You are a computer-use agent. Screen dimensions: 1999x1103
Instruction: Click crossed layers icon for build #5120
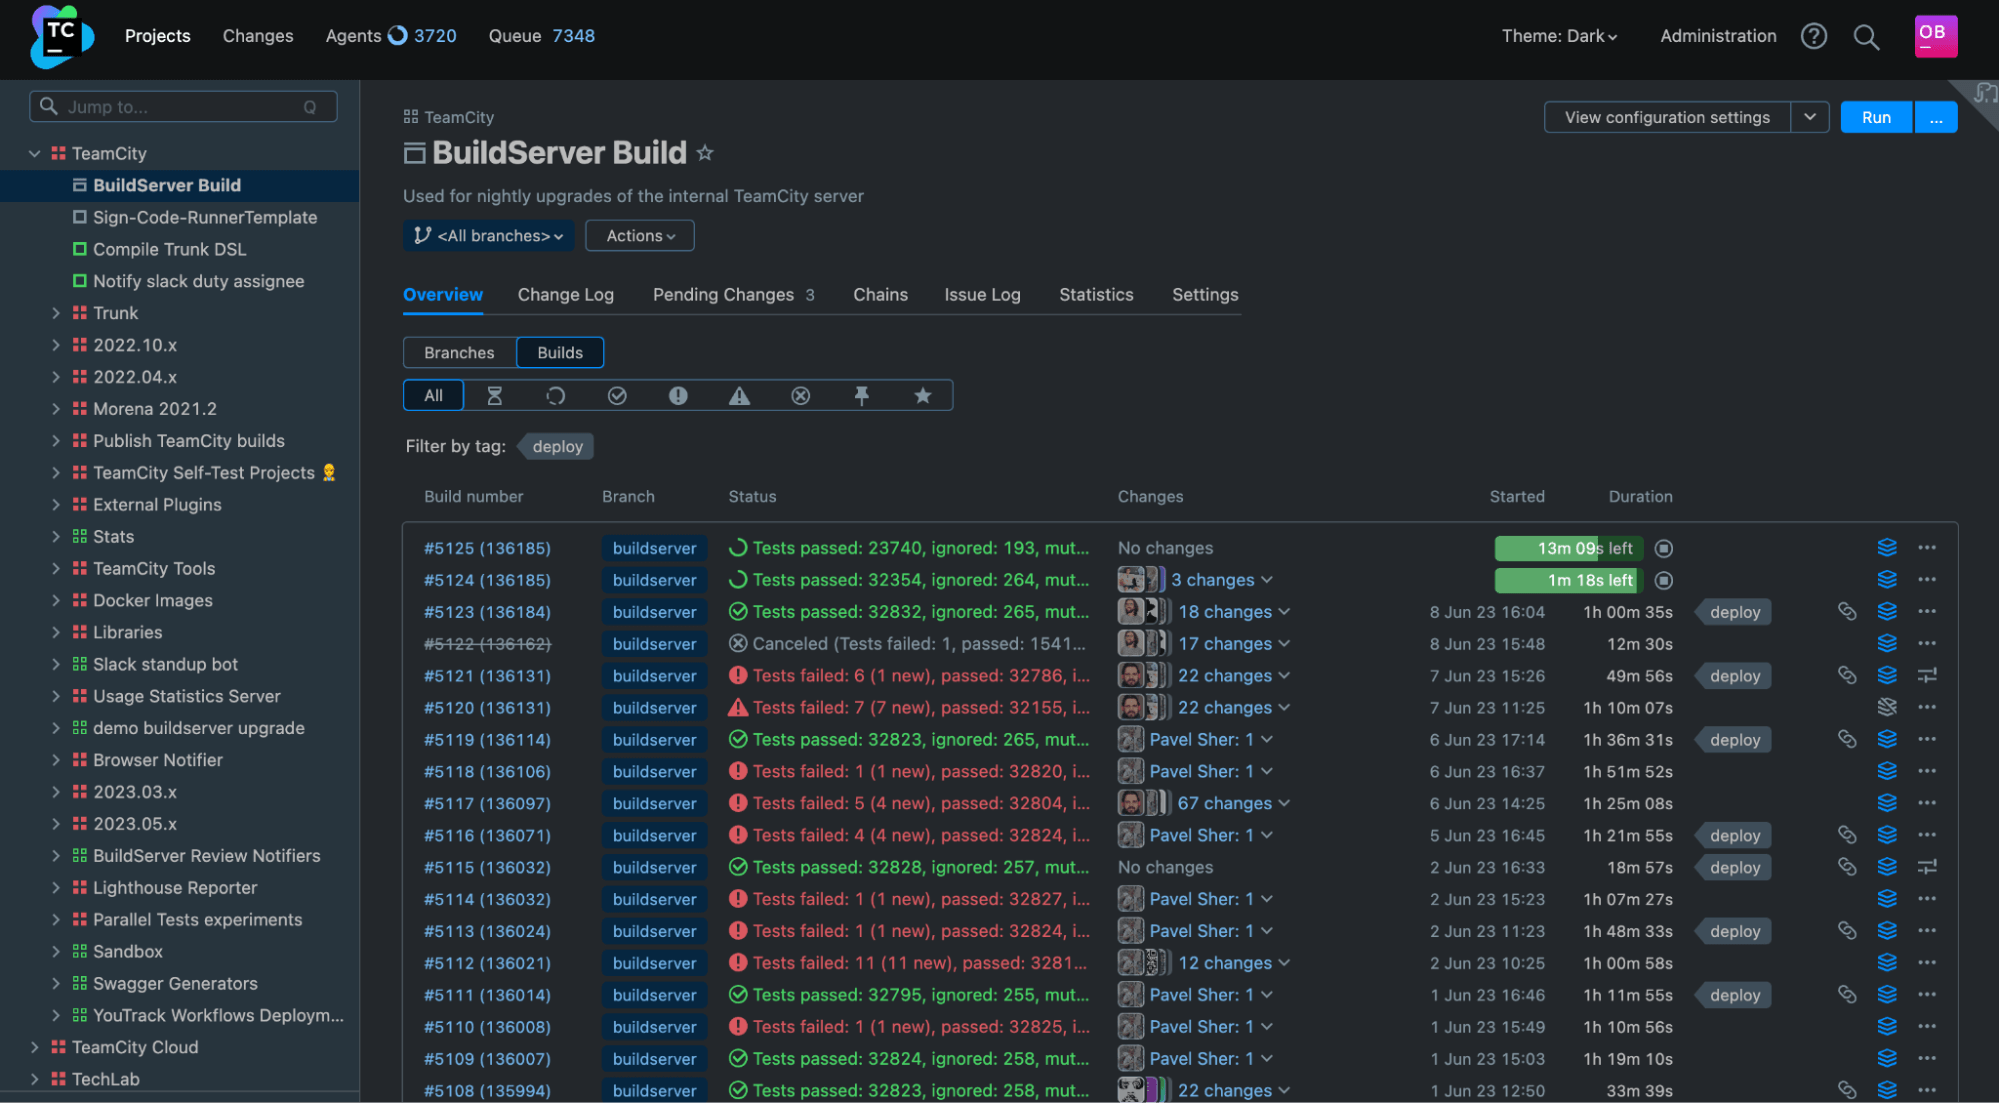tap(1887, 707)
